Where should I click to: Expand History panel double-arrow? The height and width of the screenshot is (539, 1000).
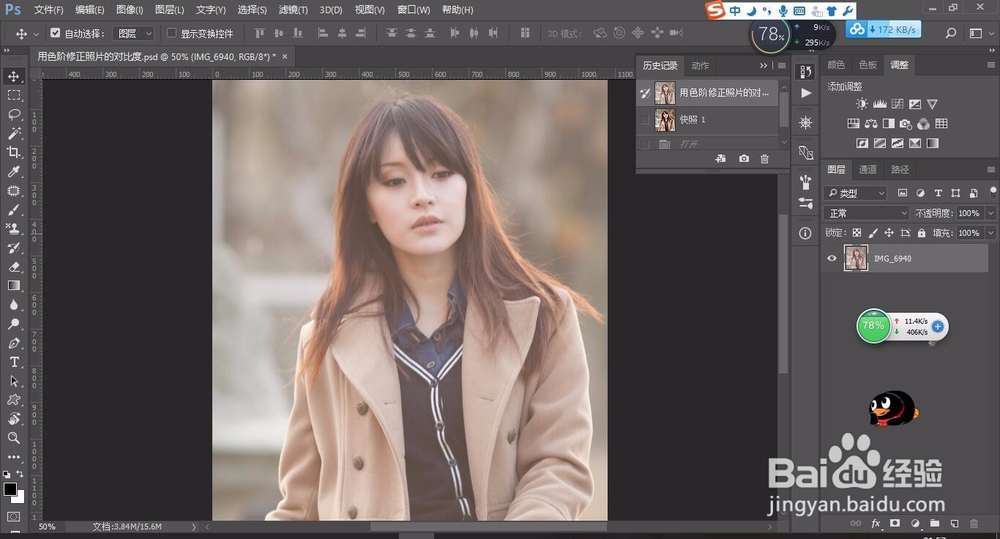763,66
